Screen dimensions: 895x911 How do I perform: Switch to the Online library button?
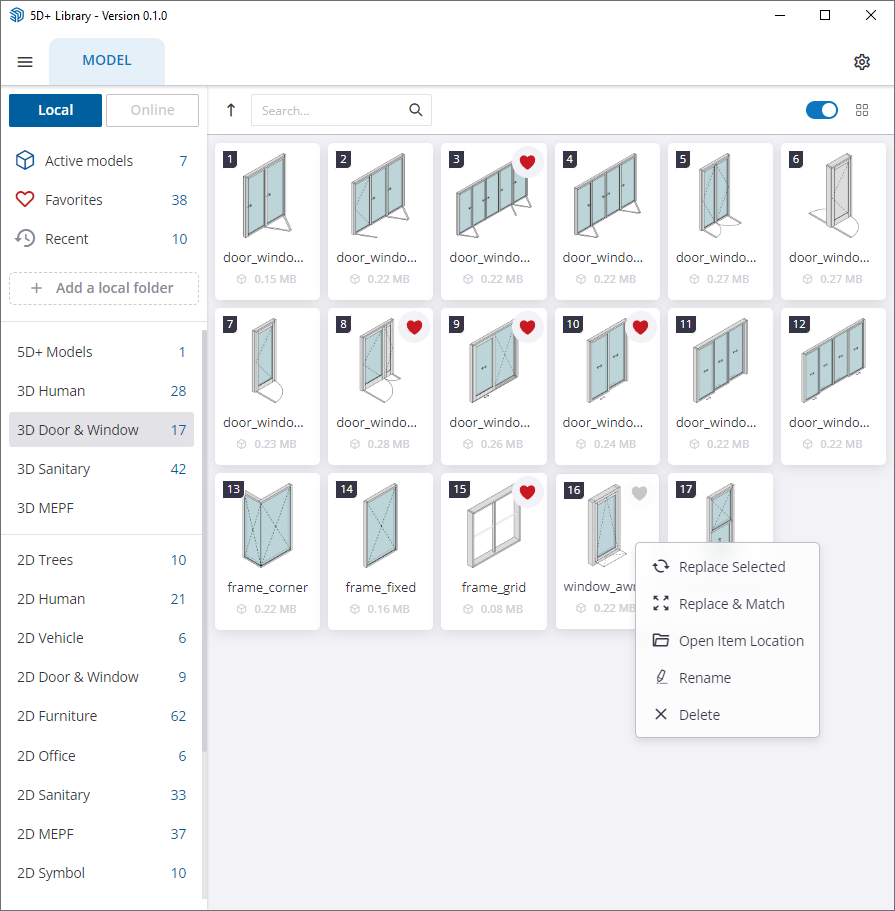[x=152, y=110]
